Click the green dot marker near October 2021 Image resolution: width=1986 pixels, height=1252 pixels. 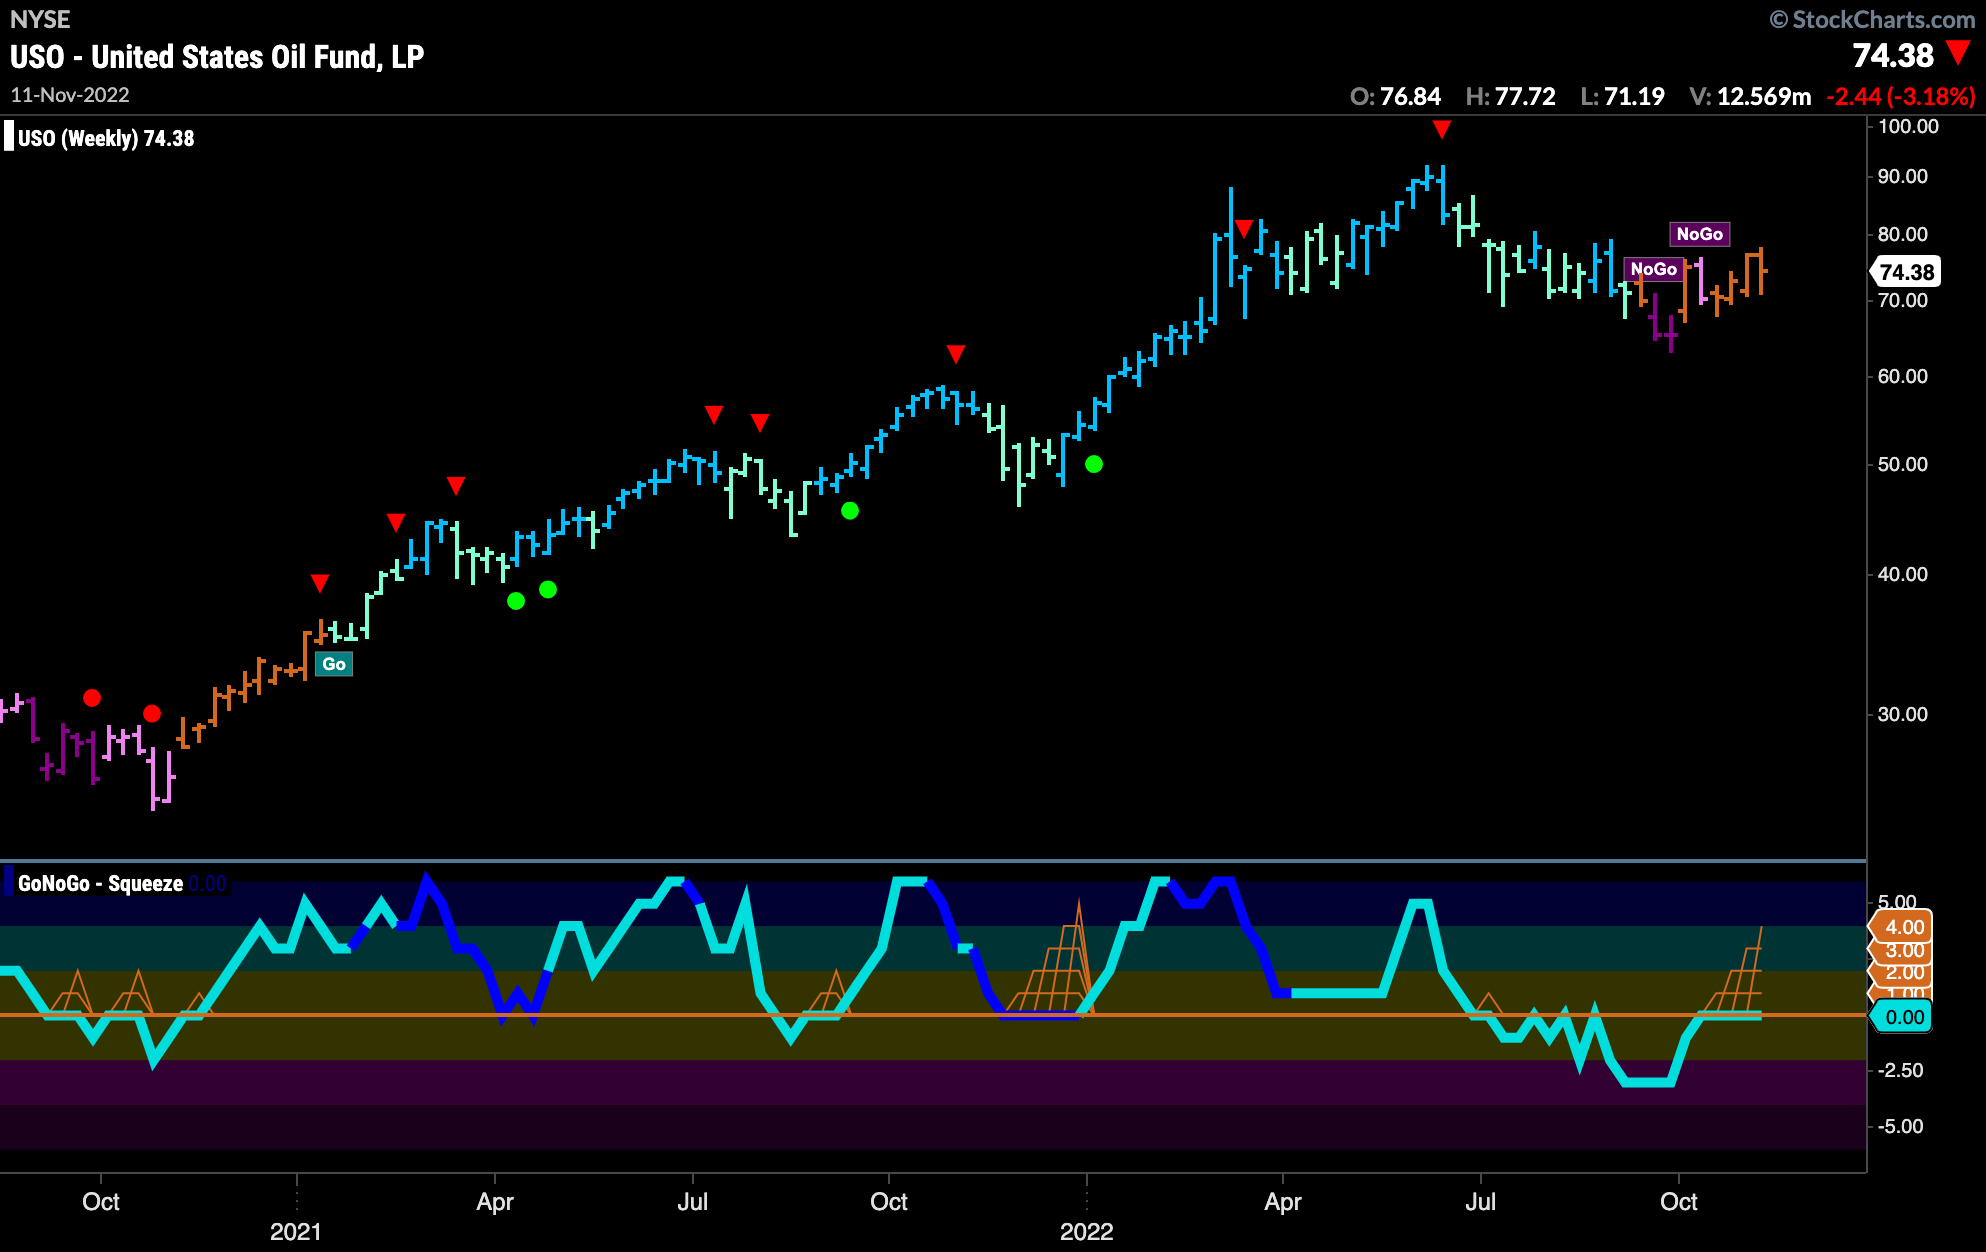(x=850, y=511)
